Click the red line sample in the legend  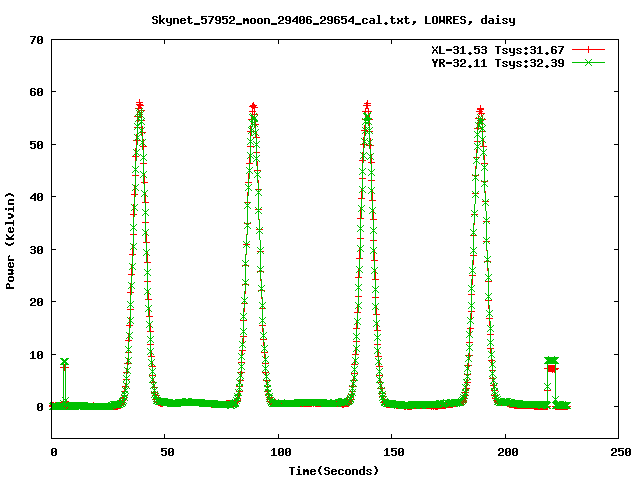[x=588, y=50]
